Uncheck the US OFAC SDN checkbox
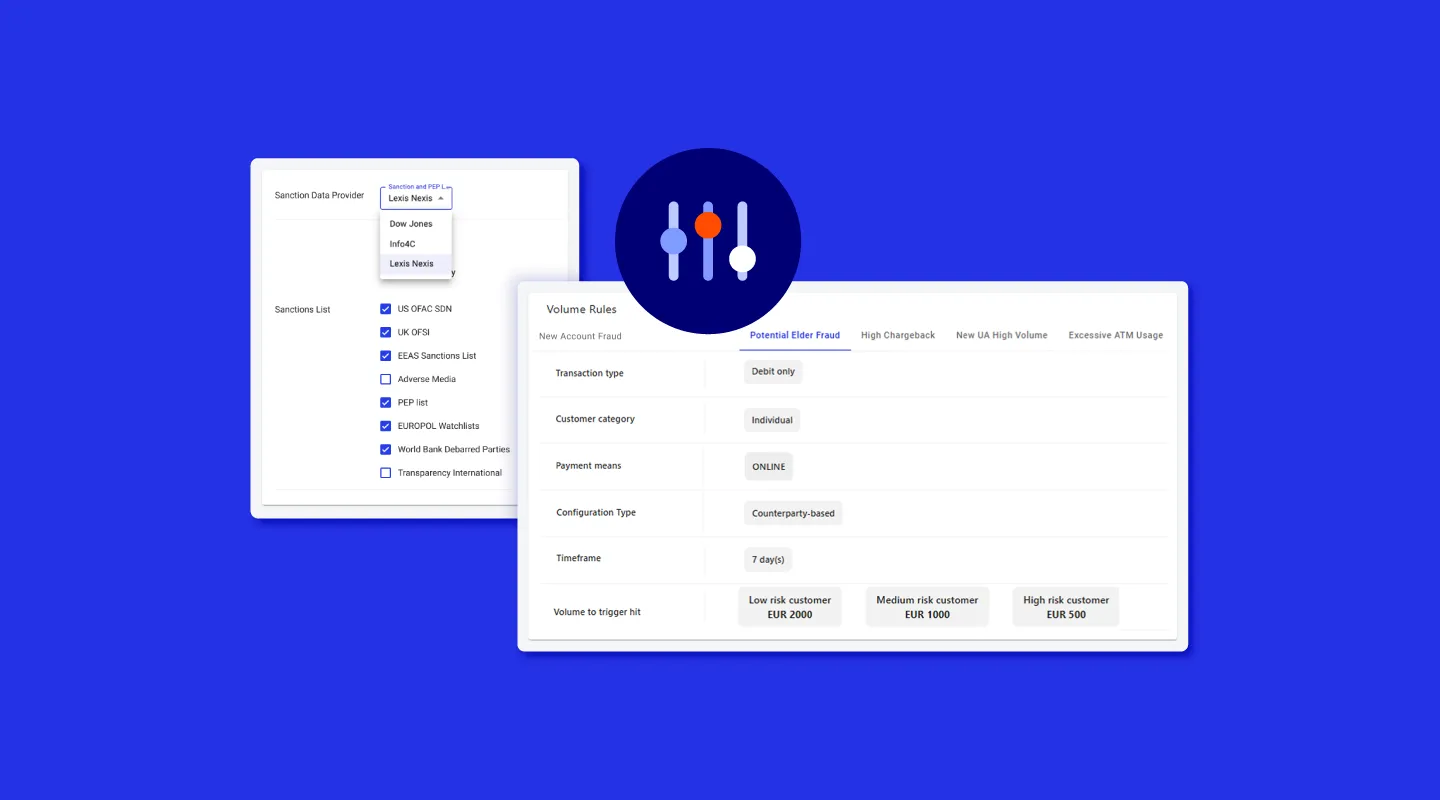Screen dimensions: 1440x800 [x=386, y=309]
